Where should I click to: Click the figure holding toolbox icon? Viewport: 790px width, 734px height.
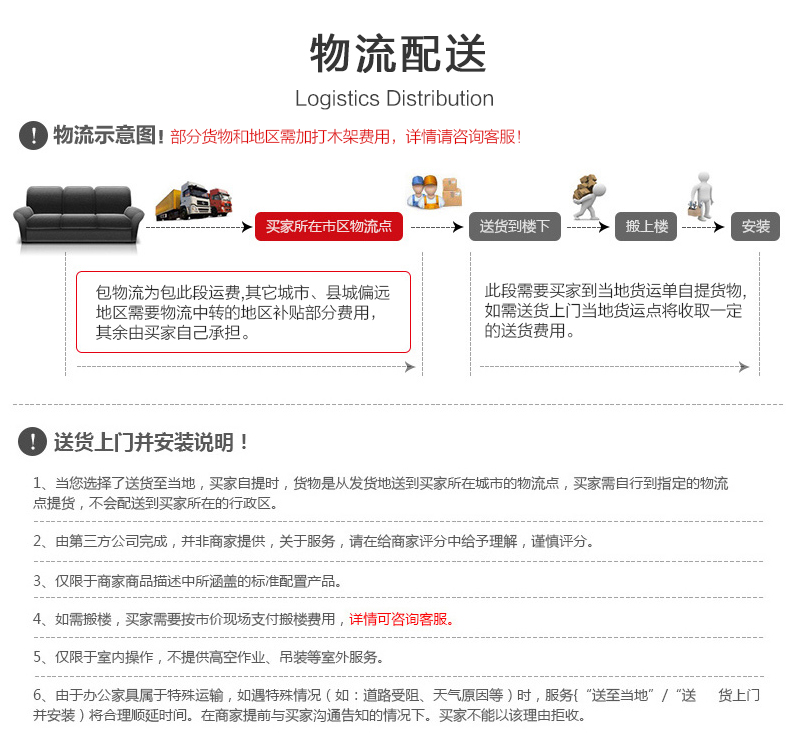point(702,196)
